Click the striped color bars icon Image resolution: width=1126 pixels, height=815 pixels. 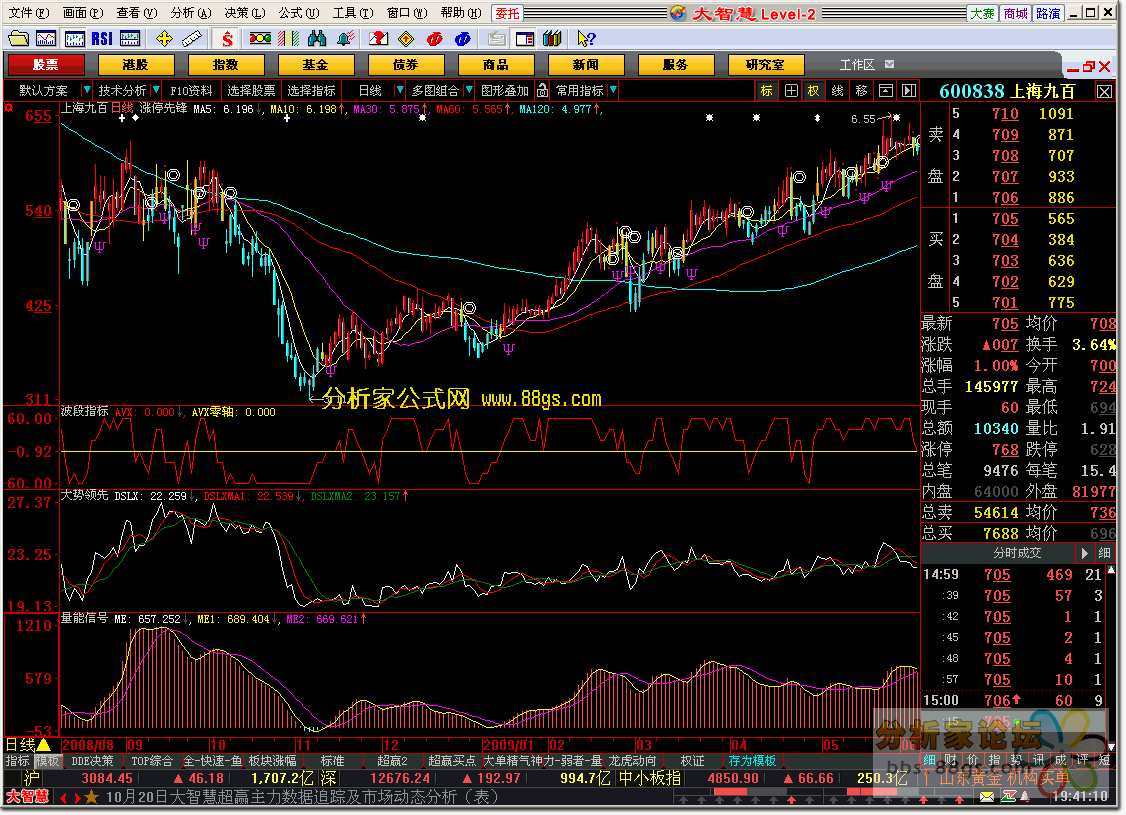[x=289, y=38]
